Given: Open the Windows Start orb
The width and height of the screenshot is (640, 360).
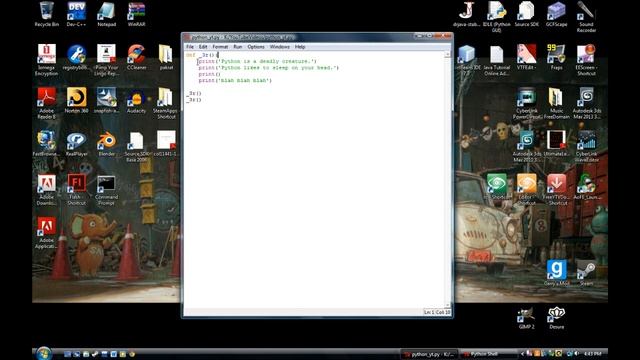Looking at the screenshot, I should click(x=44, y=353).
